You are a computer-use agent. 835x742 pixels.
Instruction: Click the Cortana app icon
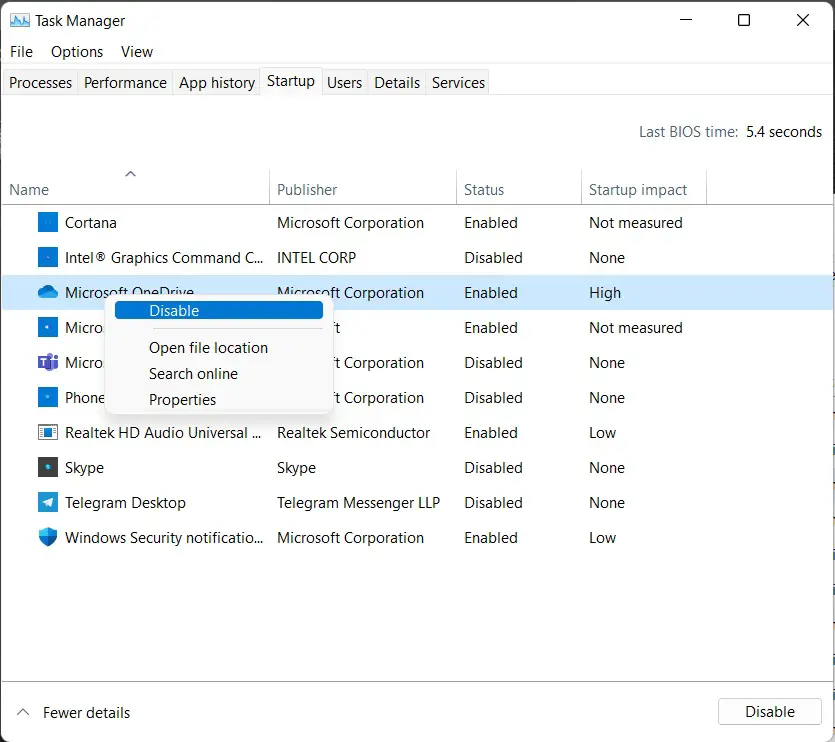[48, 222]
